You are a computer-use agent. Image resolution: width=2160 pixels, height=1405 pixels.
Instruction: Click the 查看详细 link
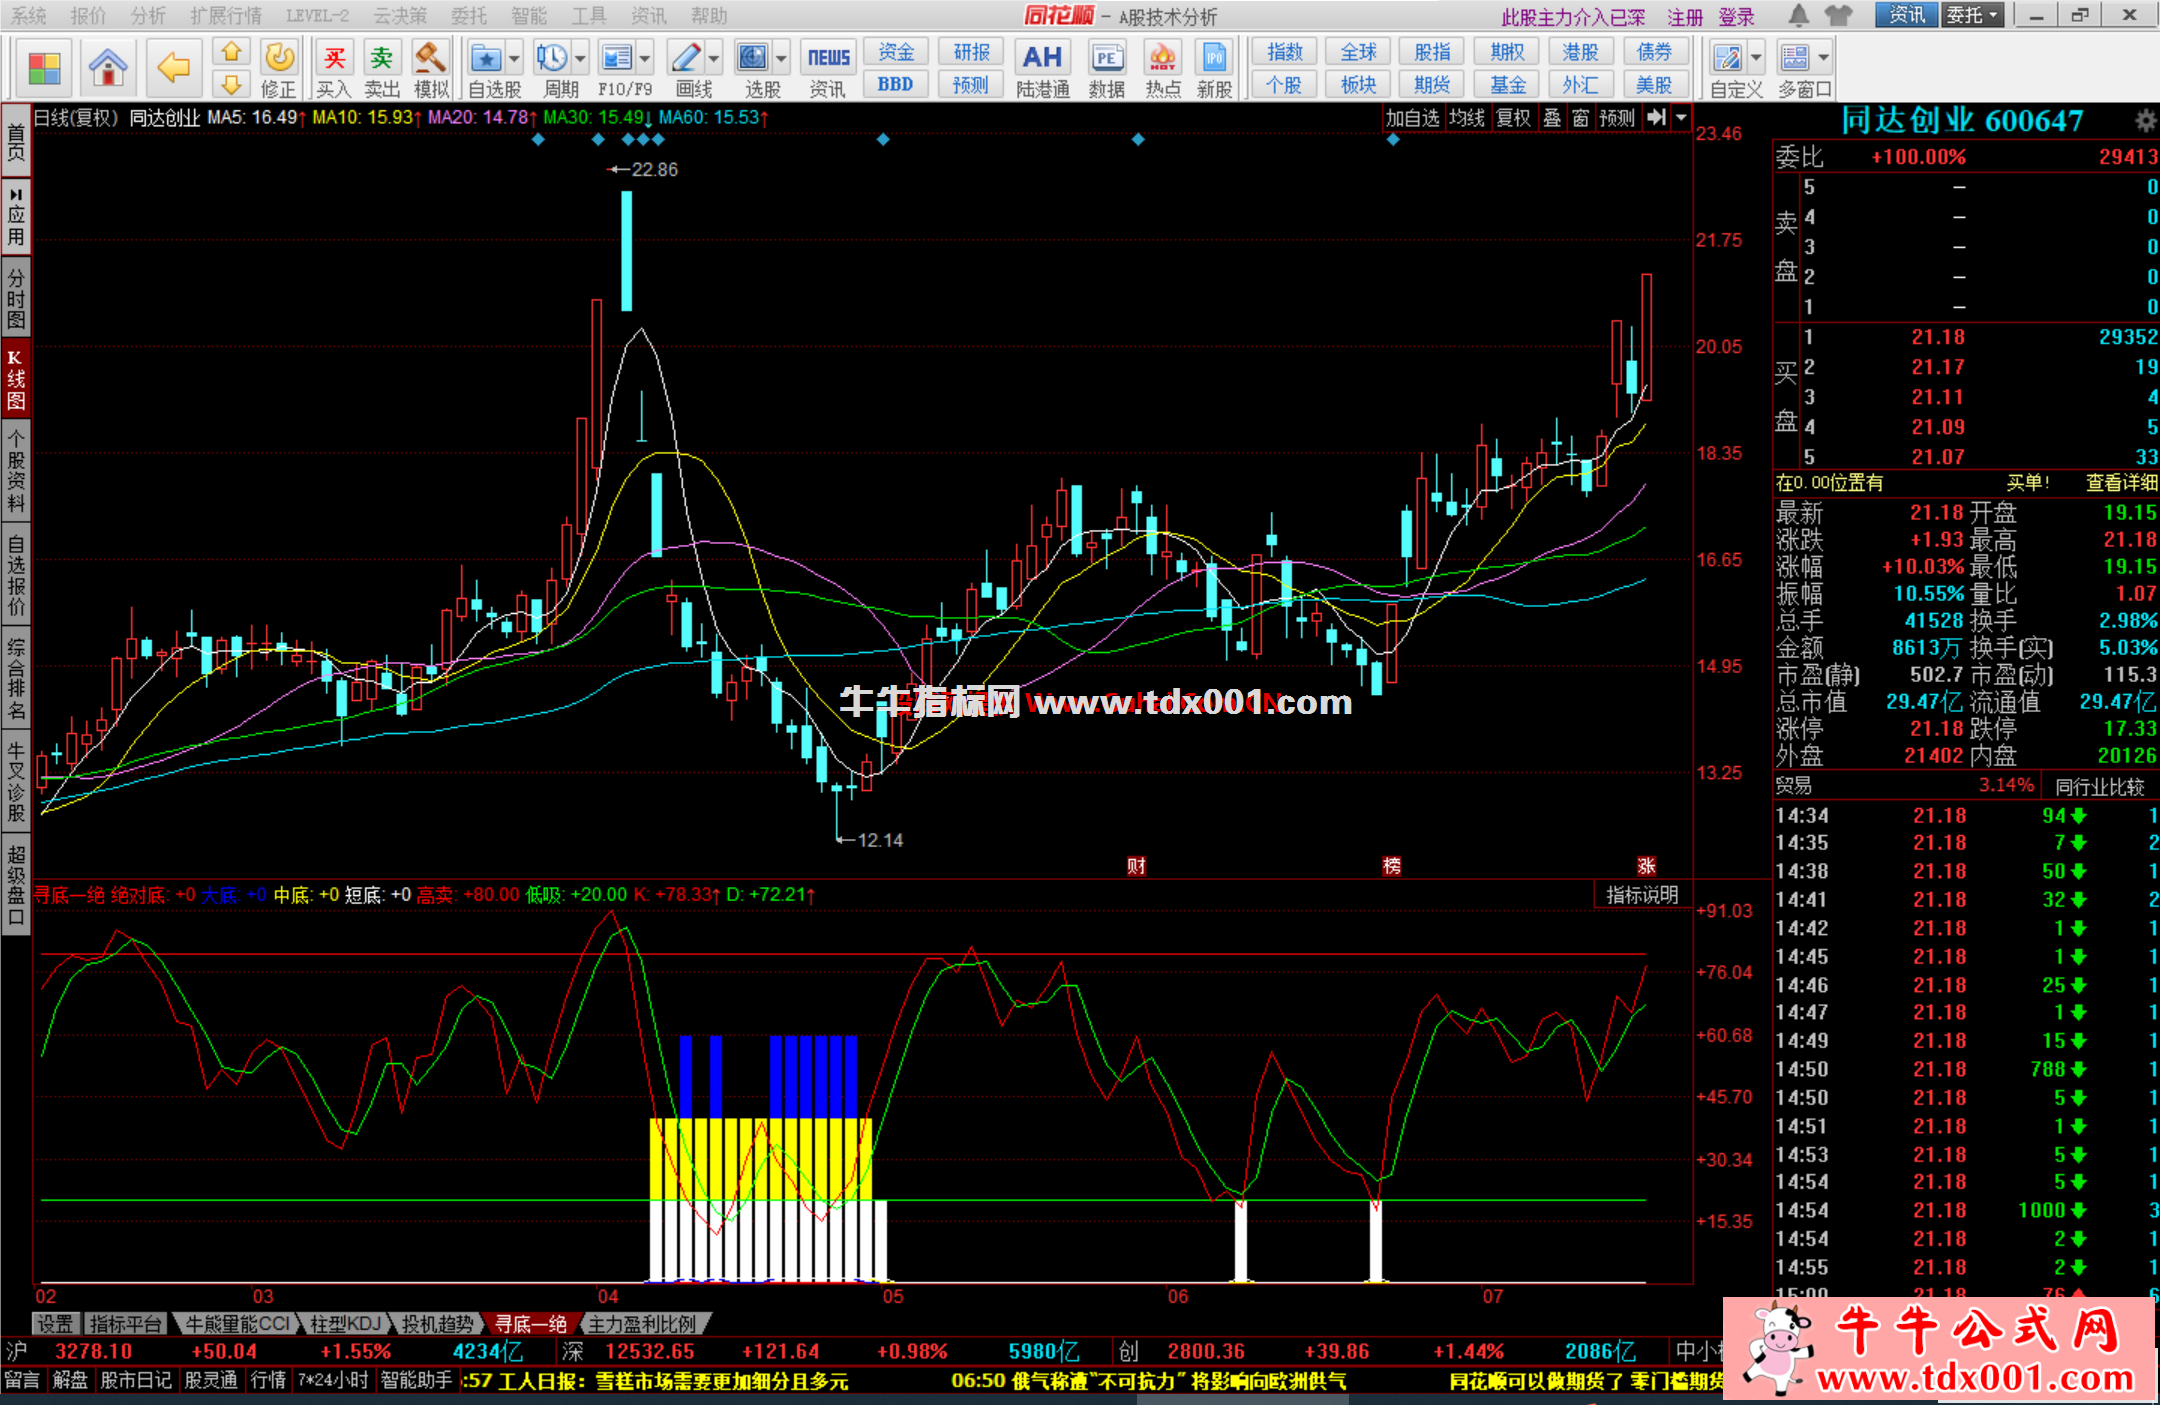coord(2121,483)
